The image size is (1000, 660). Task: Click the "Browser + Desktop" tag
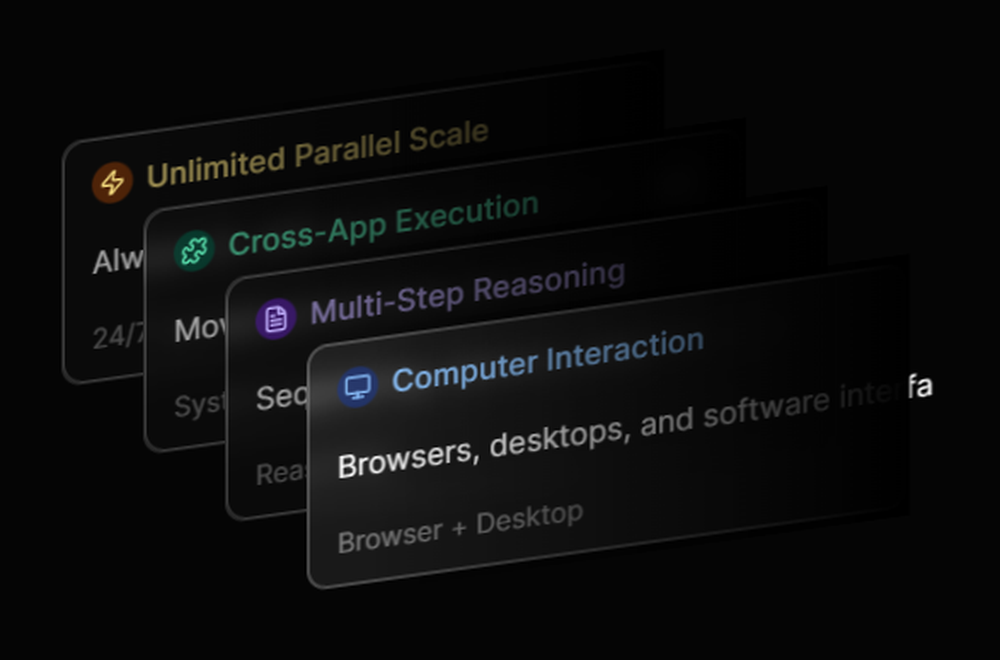tap(460, 527)
